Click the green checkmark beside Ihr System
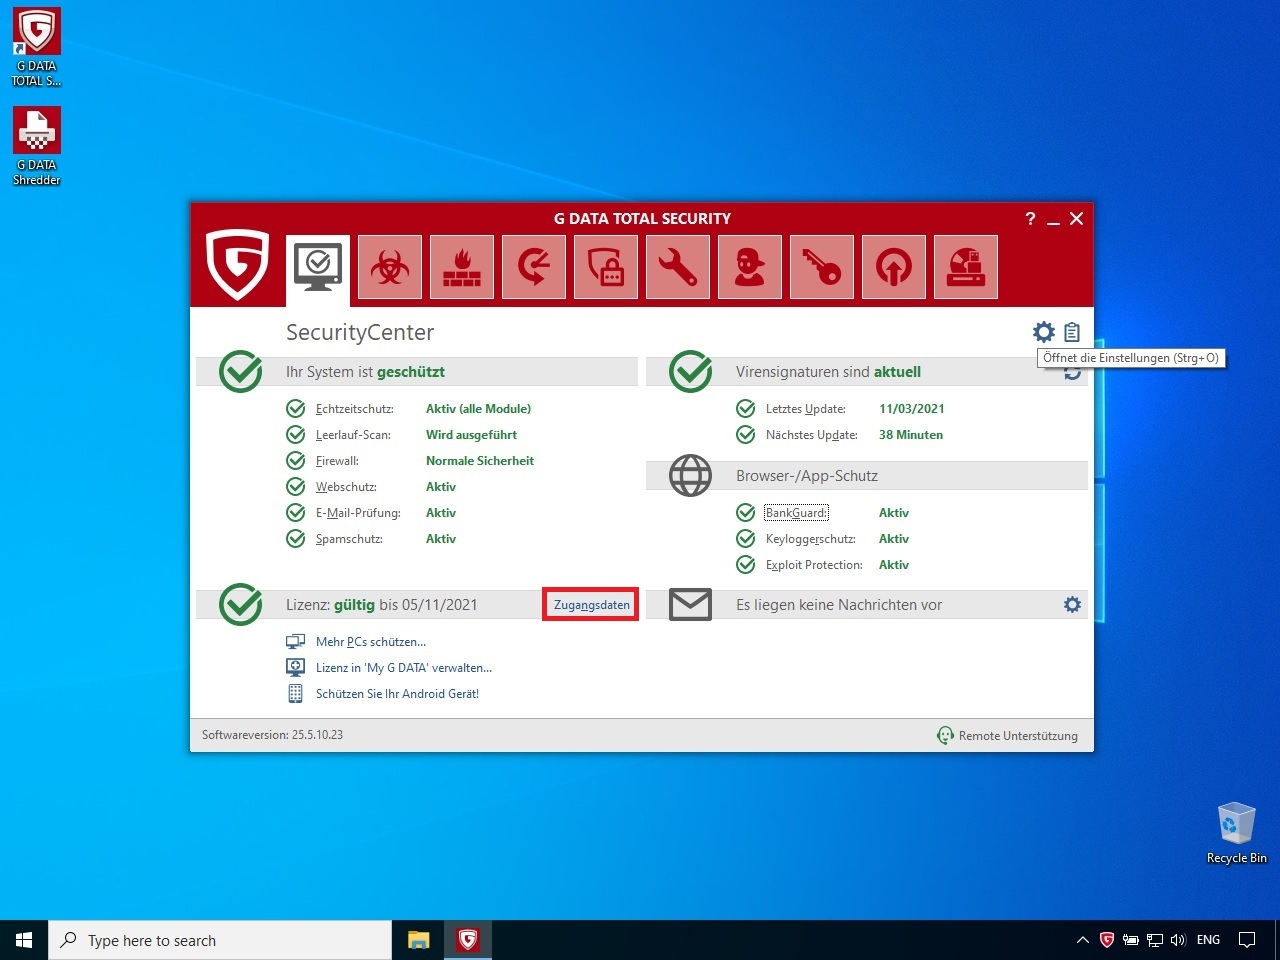 [x=240, y=372]
